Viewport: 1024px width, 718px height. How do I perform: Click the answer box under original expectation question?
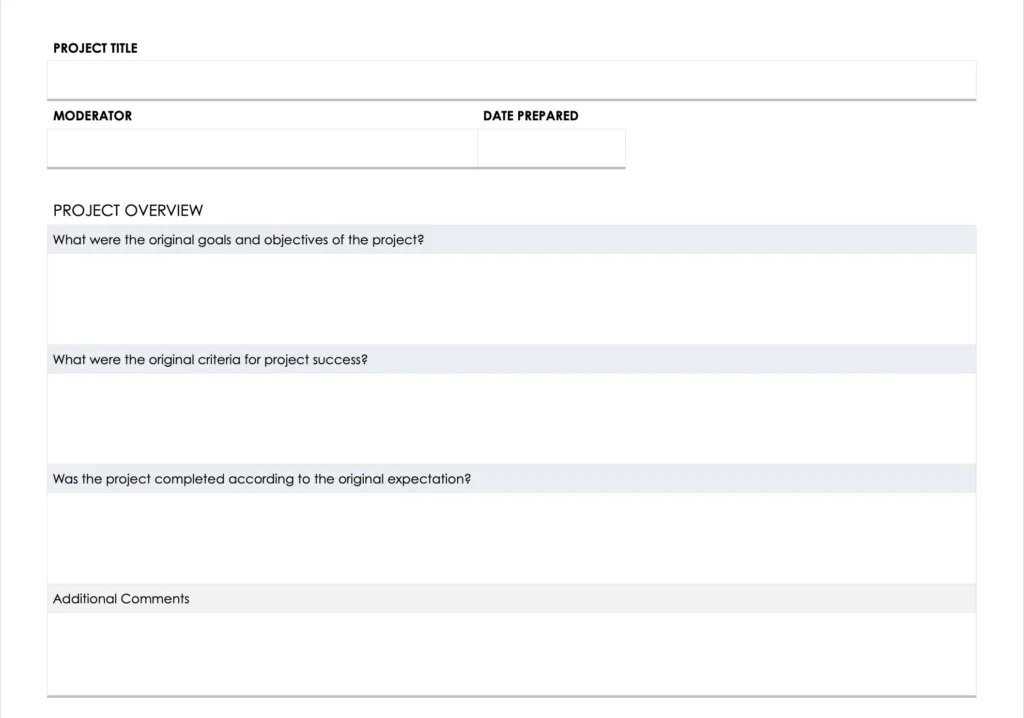(x=511, y=538)
